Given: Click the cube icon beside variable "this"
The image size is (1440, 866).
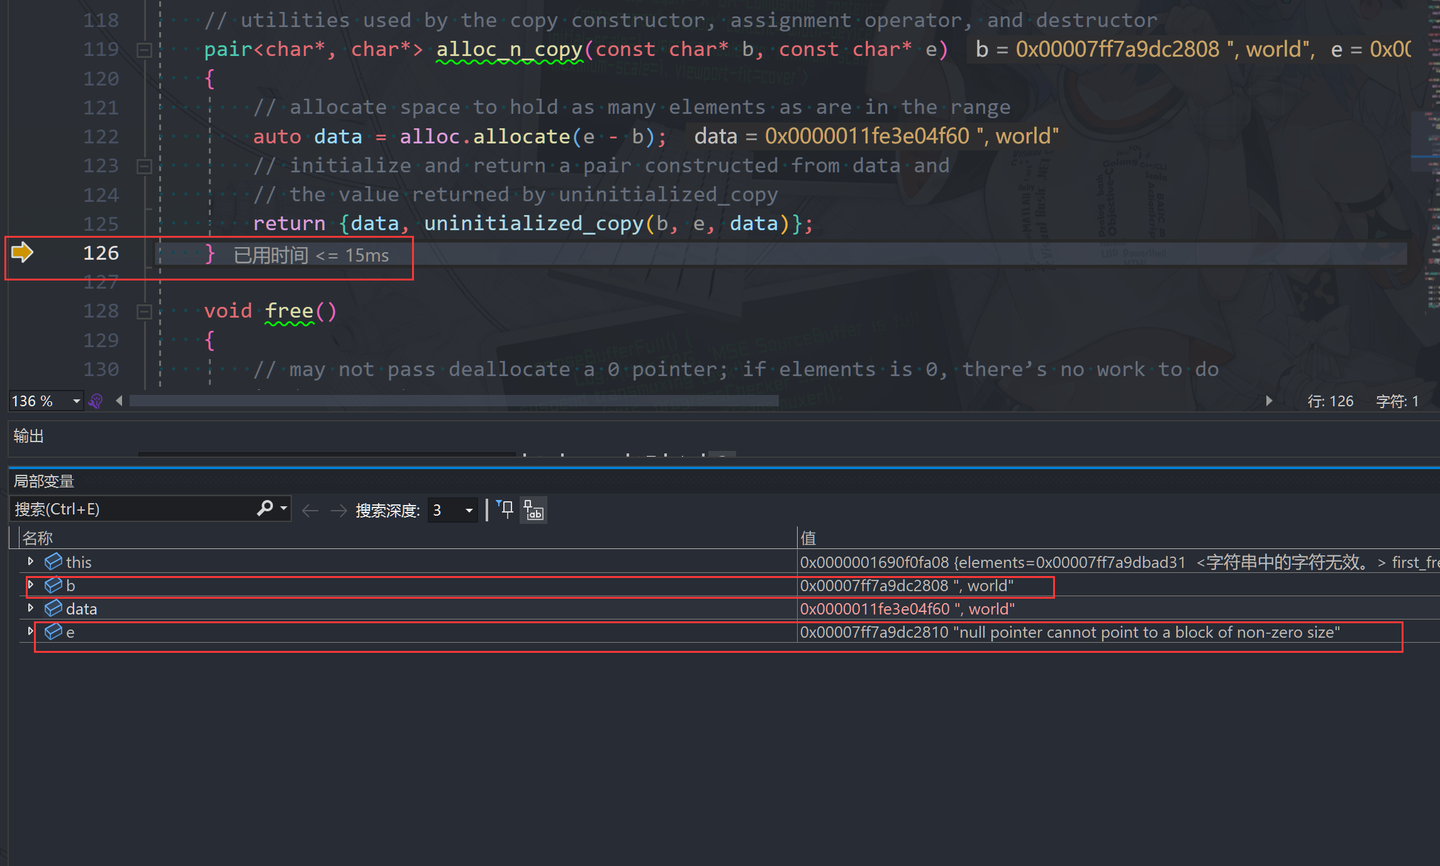Looking at the screenshot, I should coord(52,561).
